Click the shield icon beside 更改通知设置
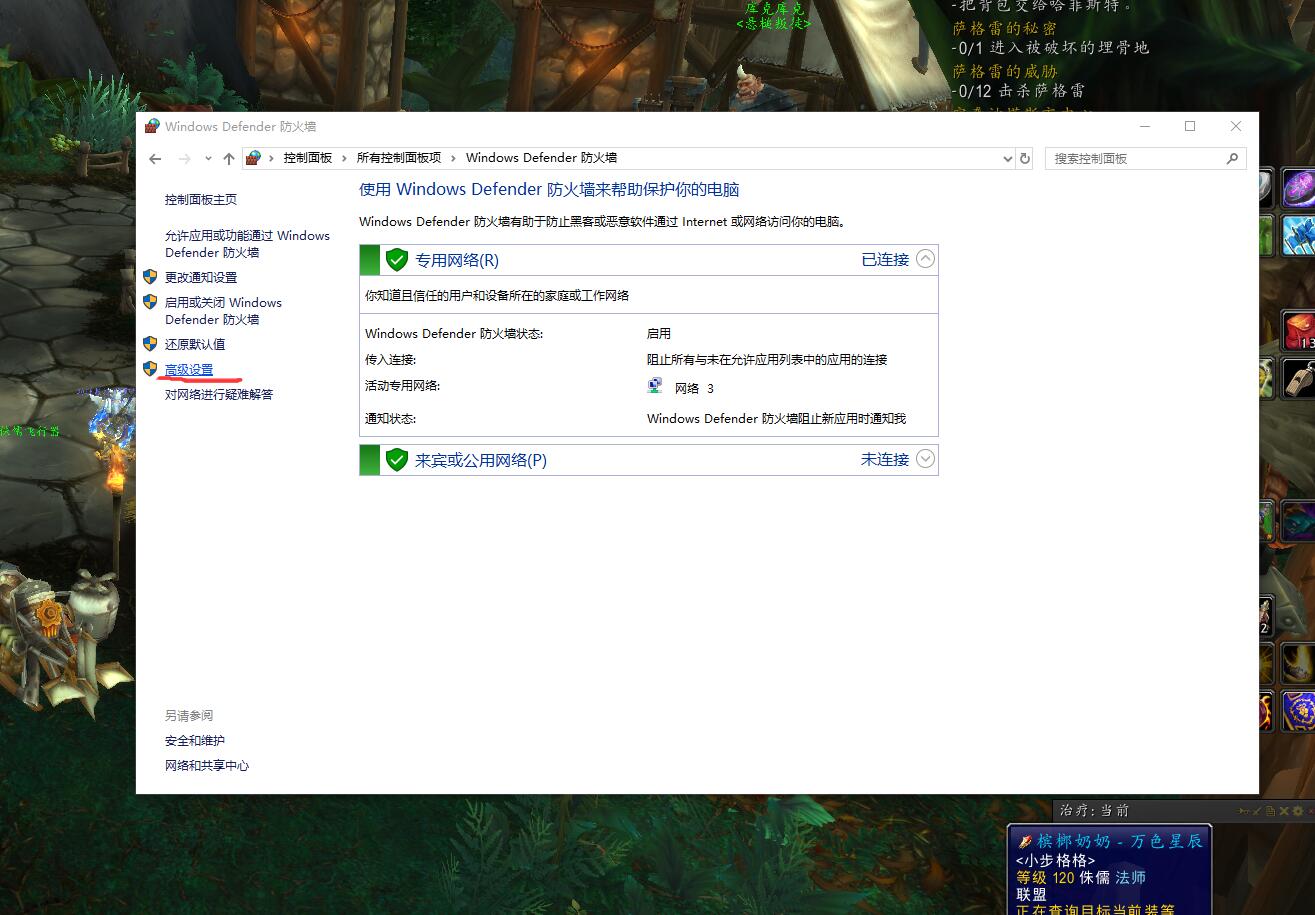The width and height of the screenshot is (1315, 915). coord(150,277)
